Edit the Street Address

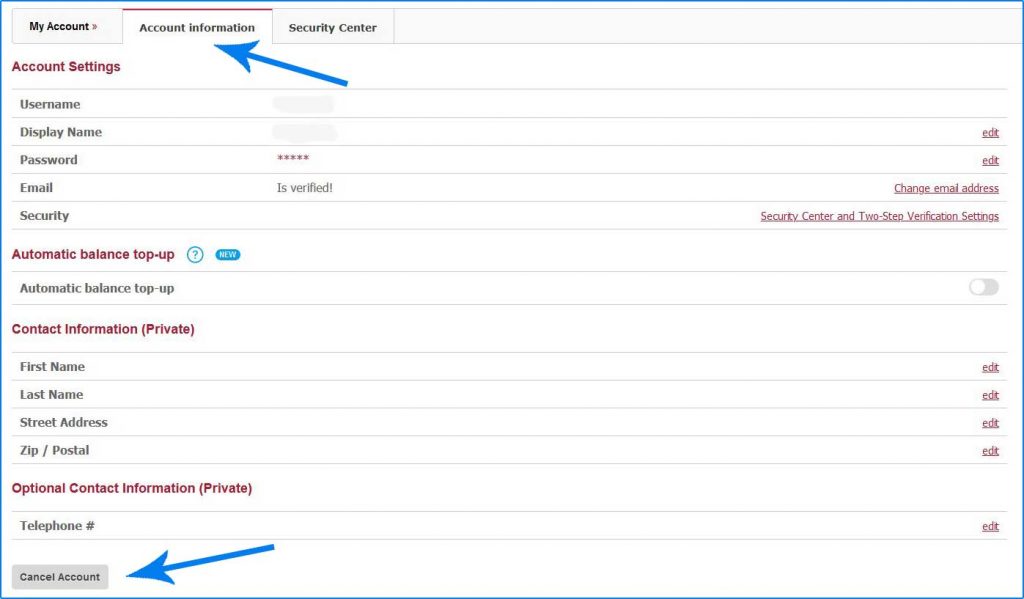pyautogui.click(x=990, y=423)
